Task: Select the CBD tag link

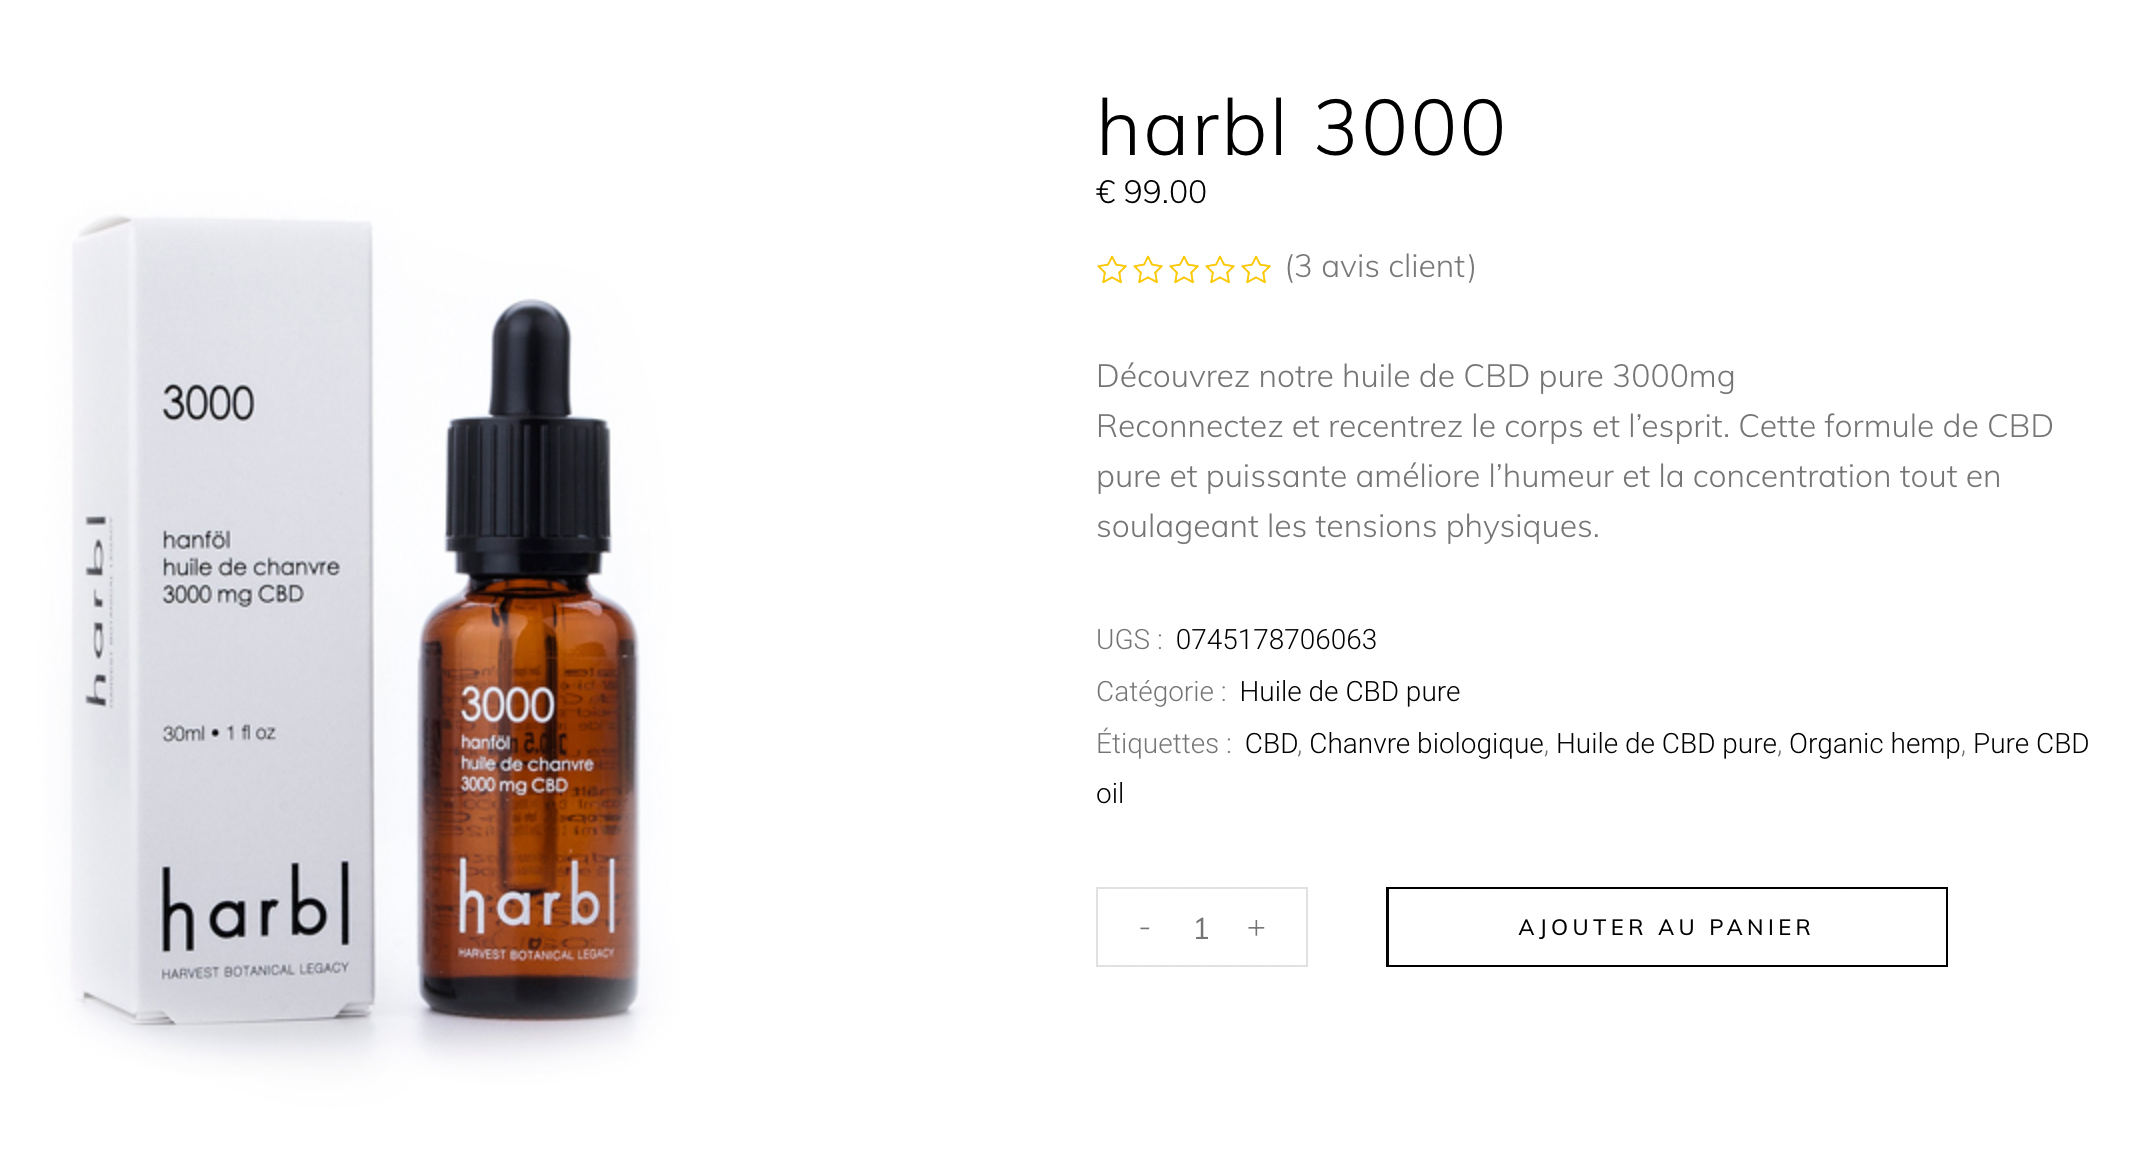Action: [1271, 744]
